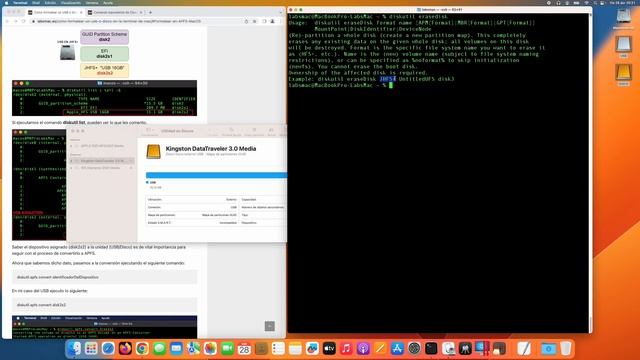Viewport: 640px width, 360px height.
Task: Expand the last disk in Disk Utility sidebar
Action: 72,168
